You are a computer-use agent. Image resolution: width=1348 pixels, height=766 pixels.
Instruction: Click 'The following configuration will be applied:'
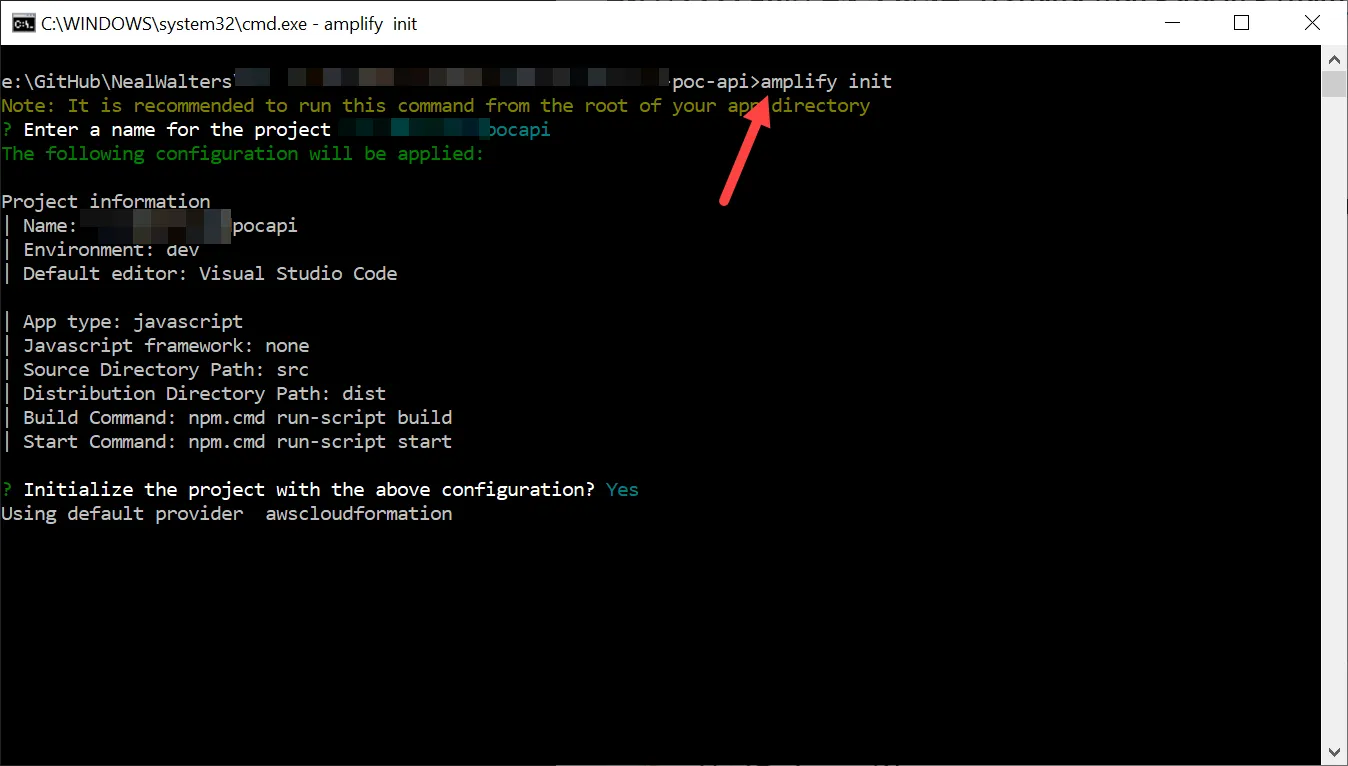pos(243,154)
